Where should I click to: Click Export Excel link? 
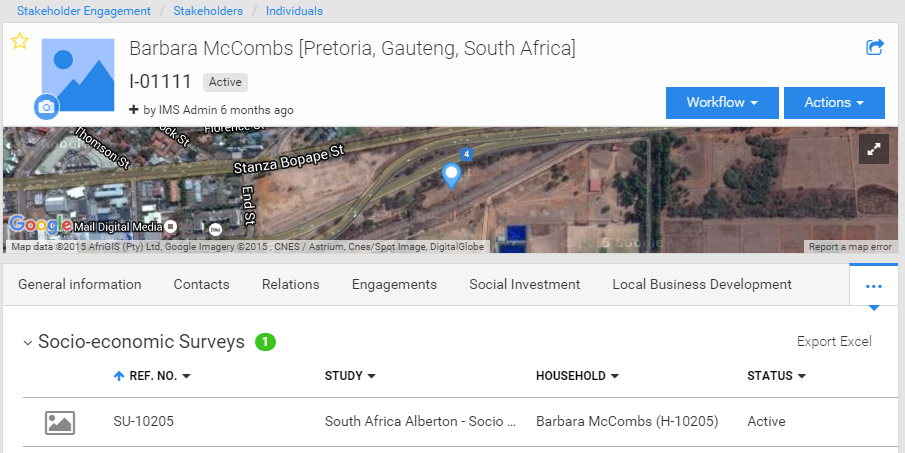coord(834,342)
